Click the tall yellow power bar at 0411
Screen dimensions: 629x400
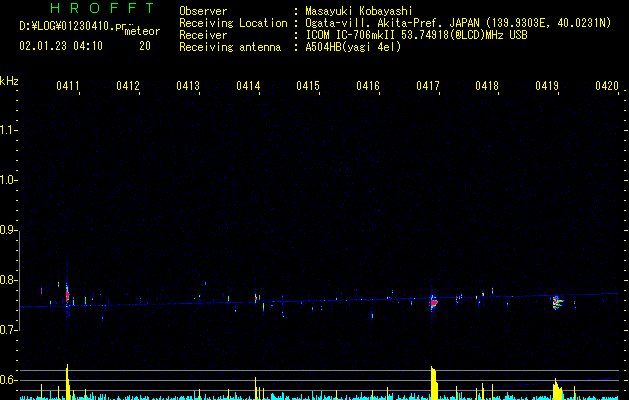67,382
